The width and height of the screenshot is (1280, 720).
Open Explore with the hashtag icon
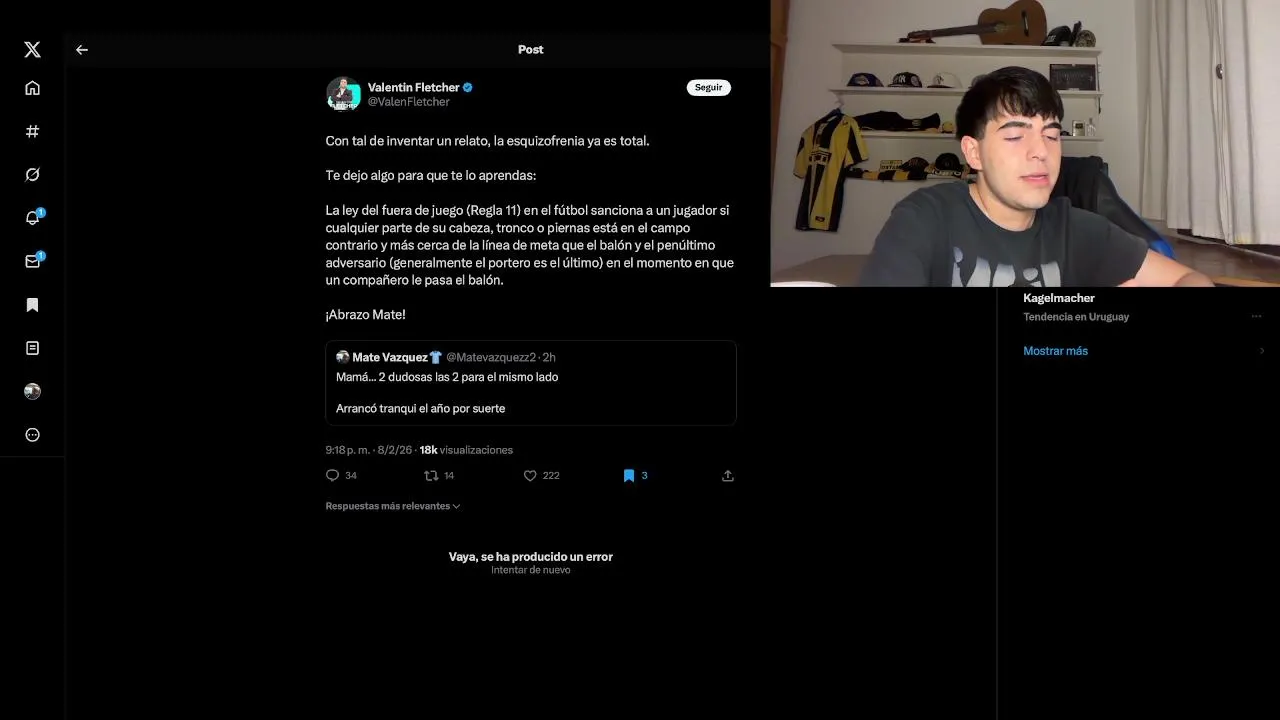[x=32, y=131]
